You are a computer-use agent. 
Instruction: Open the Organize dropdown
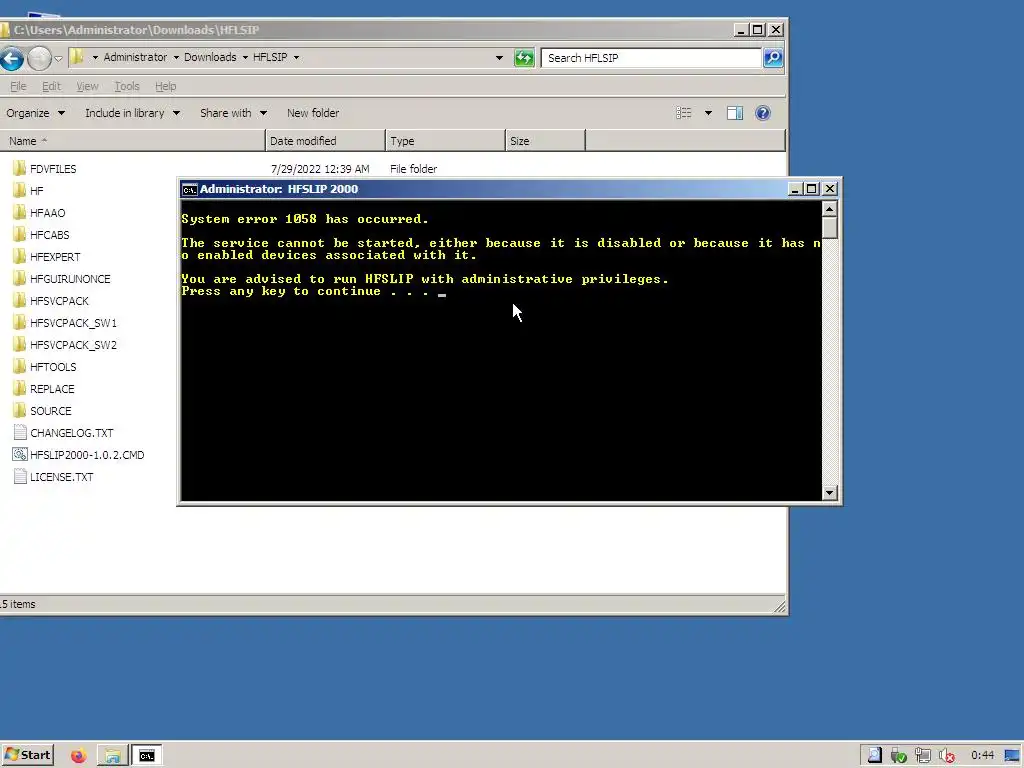tap(35, 113)
